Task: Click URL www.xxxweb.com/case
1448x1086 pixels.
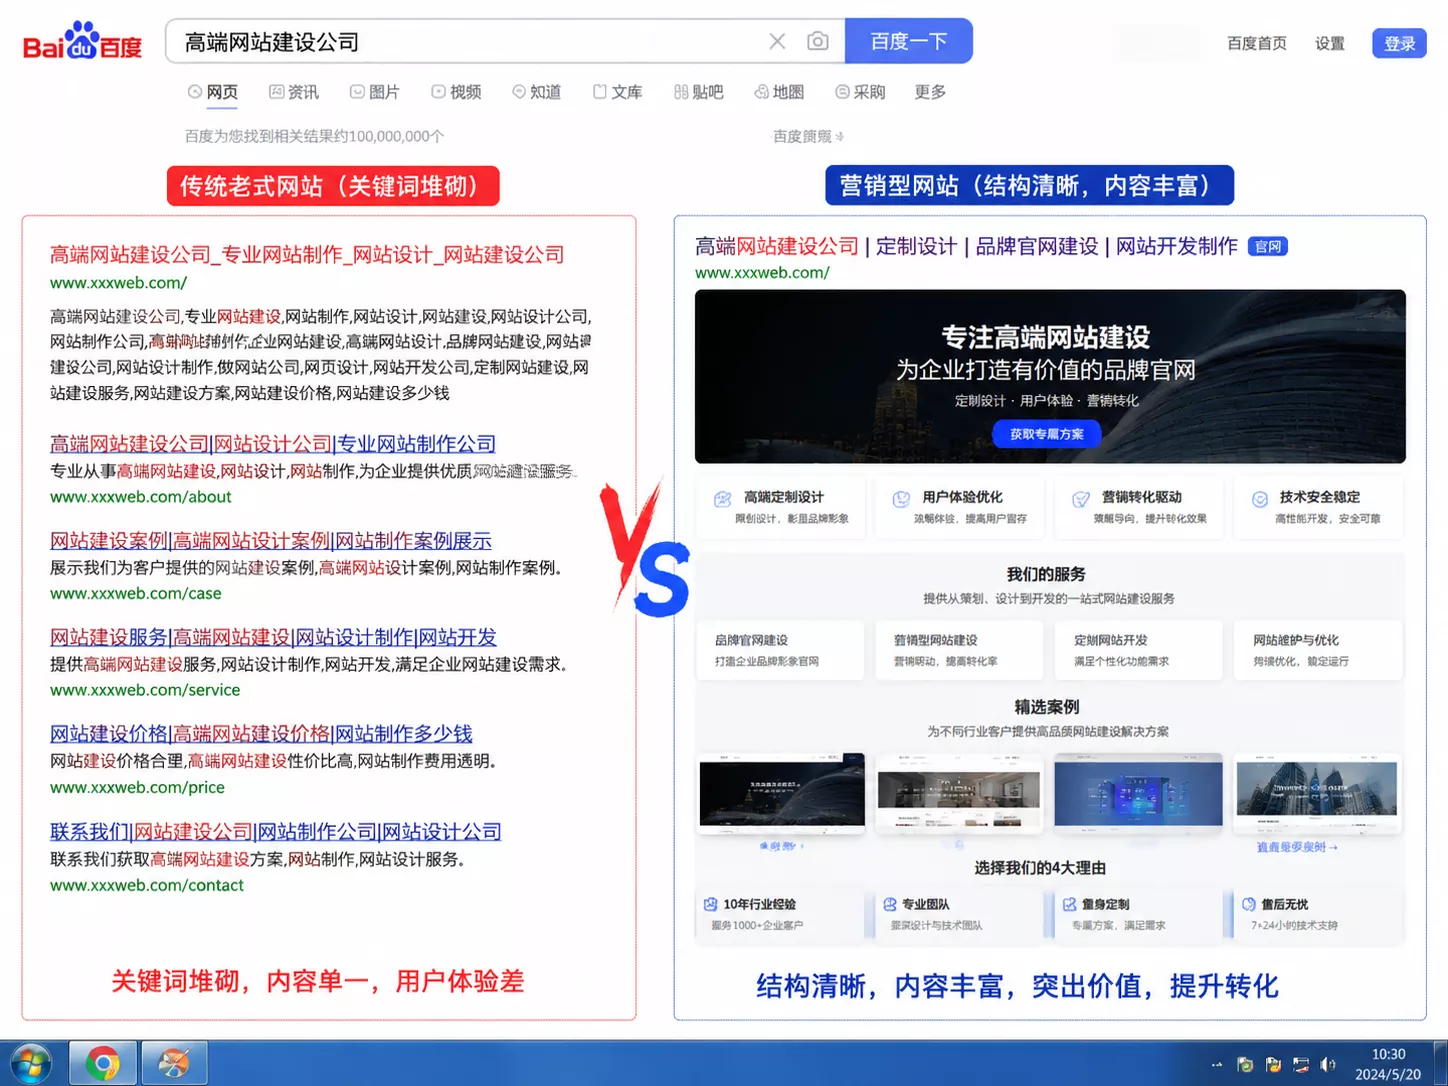Action: point(136,594)
